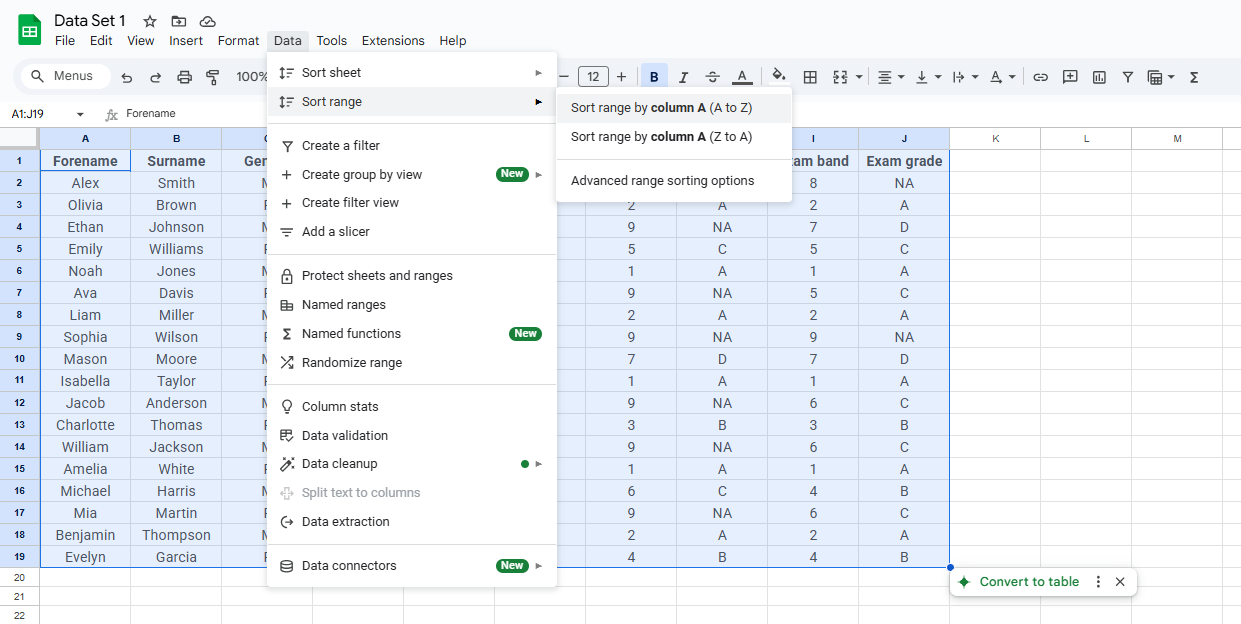Open Data validation
The width and height of the screenshot is (1241, 624).
412,436
